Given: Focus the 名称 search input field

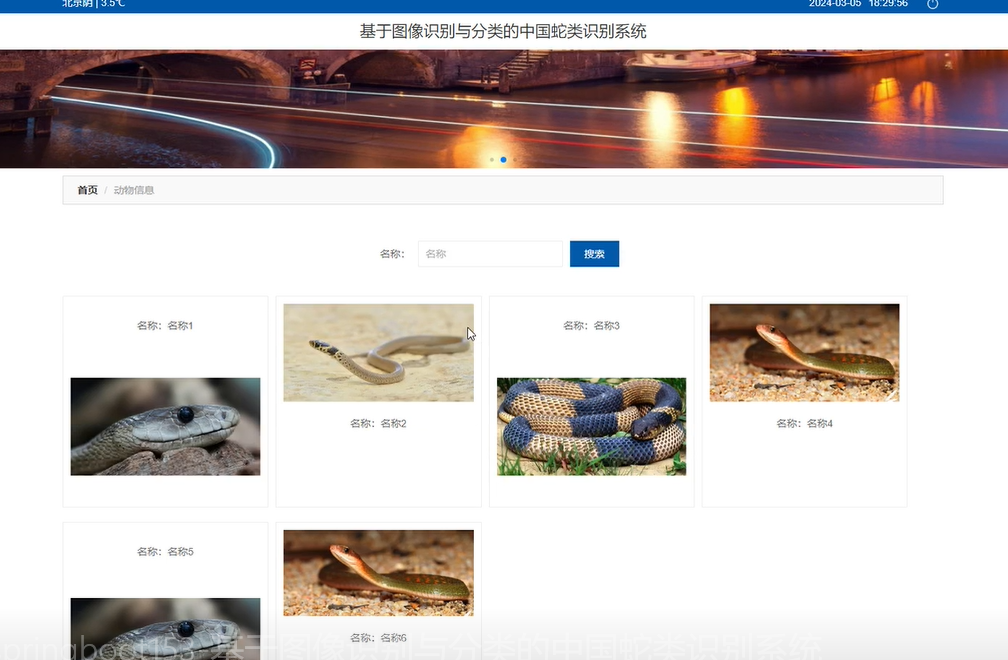Looking at the screenshot, I should (490, 254).
